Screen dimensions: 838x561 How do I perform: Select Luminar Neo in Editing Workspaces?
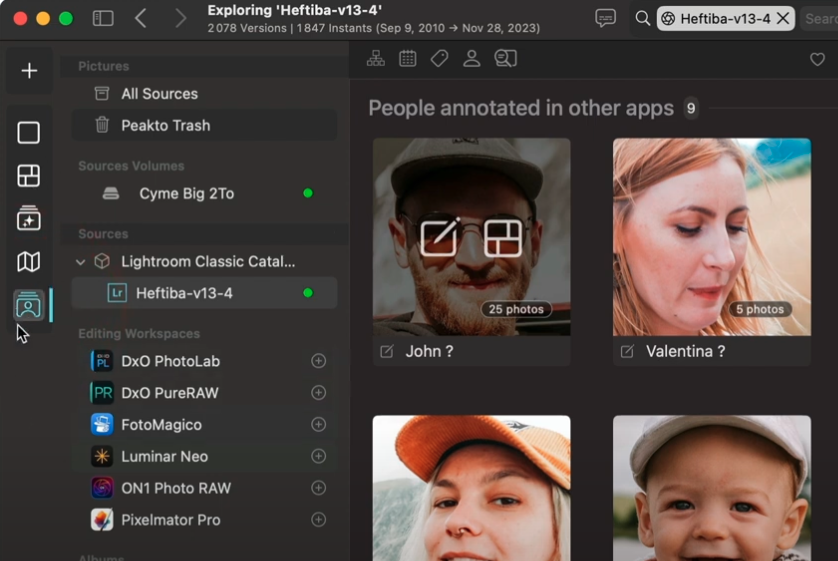click(204, 456)
